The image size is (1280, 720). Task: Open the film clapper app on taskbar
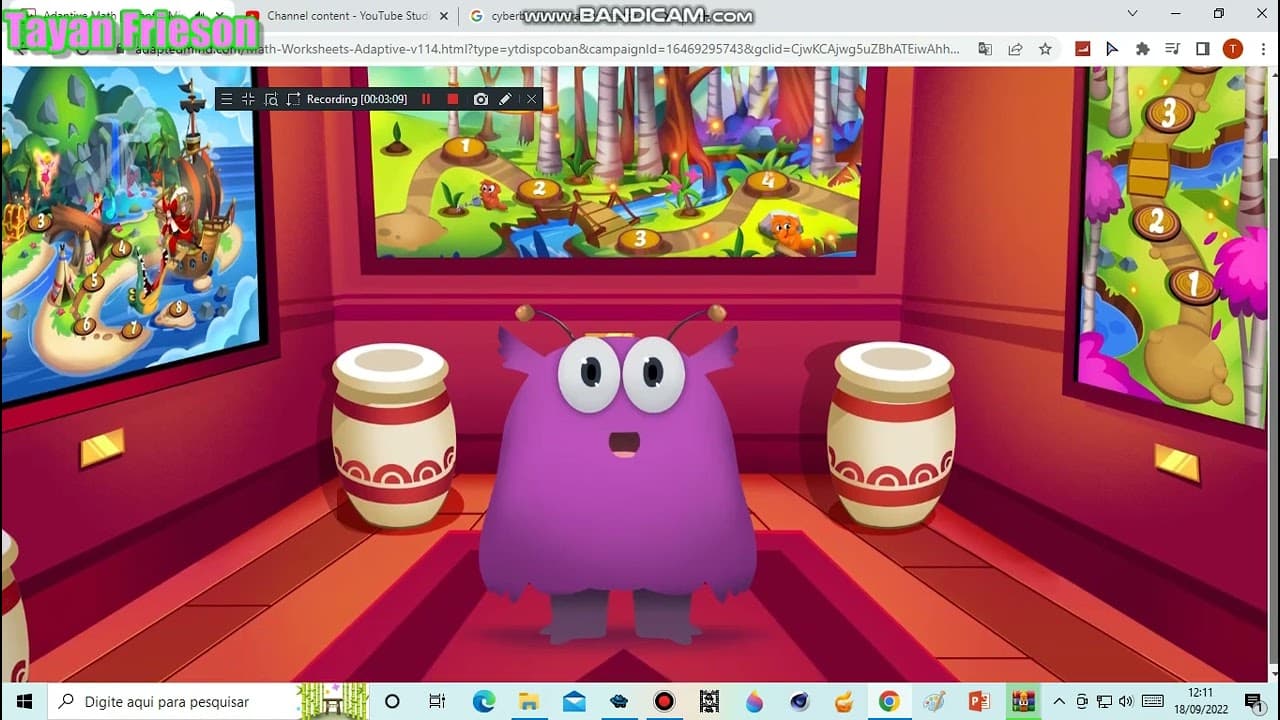[x=709, y=701]
